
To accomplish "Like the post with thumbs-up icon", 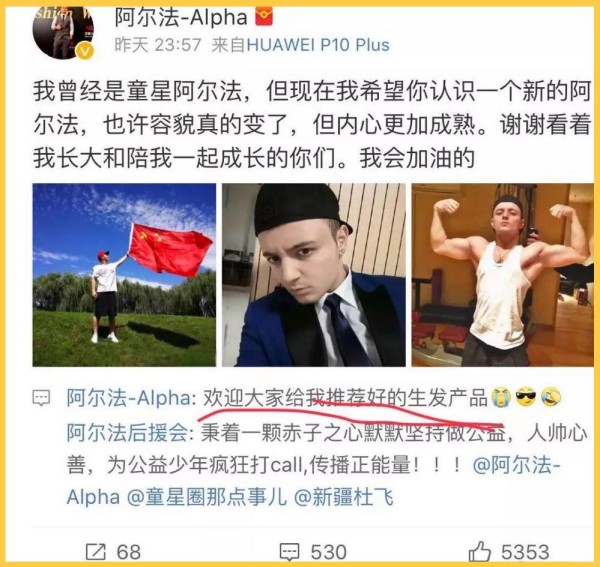I will [479, 551].
